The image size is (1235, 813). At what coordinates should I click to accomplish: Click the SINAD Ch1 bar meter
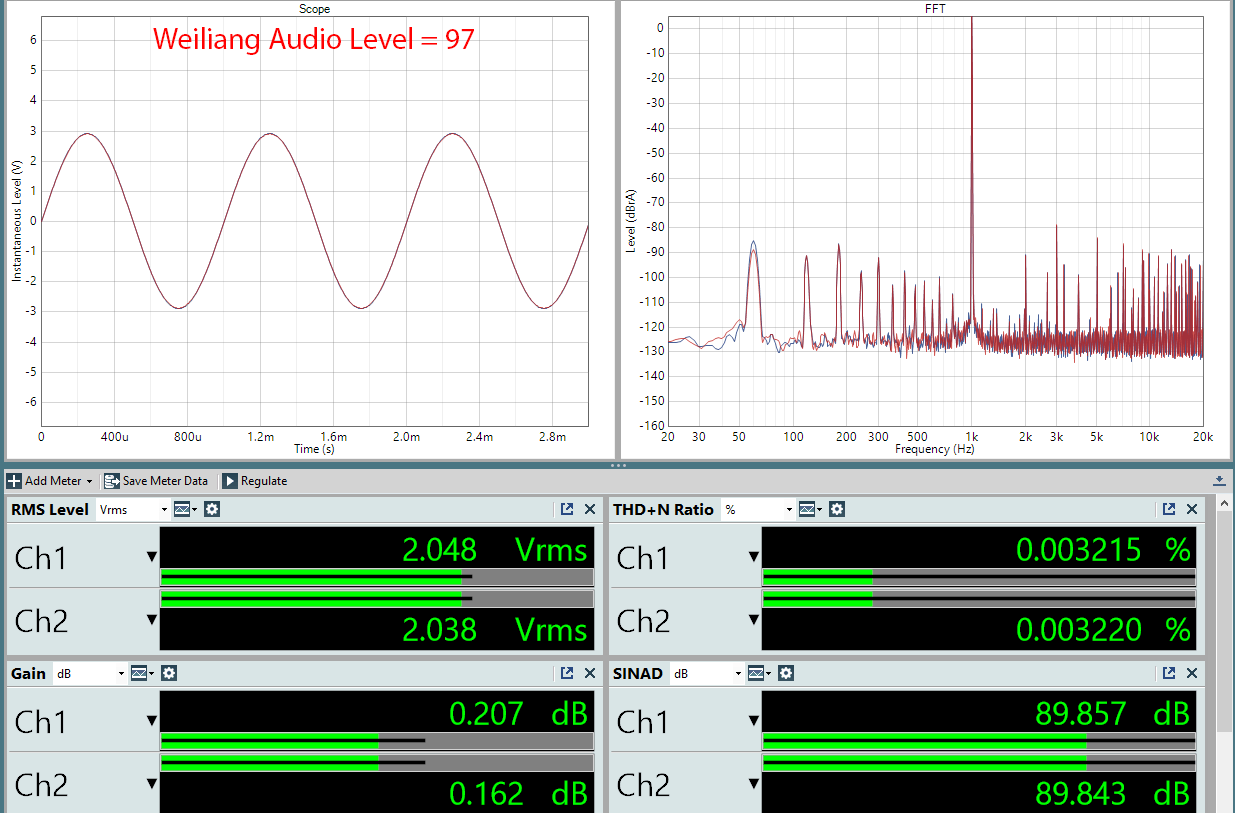pos(979,741)
